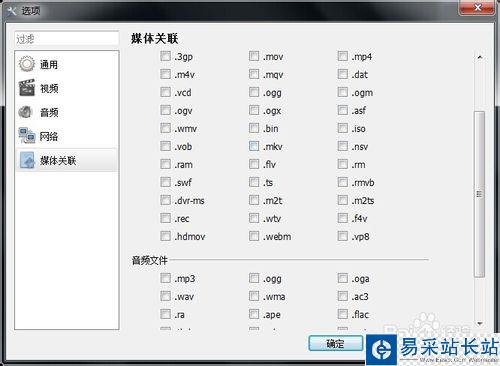This screenshot has width=500, height=366.
Task: Click the scrollbar up arrow
Action: (x=479, y=57)
